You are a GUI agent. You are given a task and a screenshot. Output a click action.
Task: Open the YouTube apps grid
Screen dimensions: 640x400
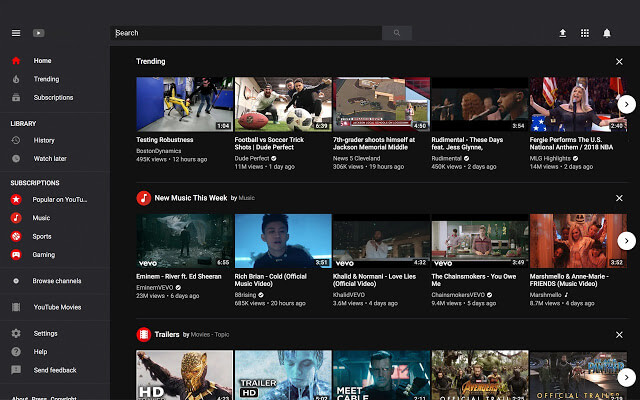click(x=585, y=33)
